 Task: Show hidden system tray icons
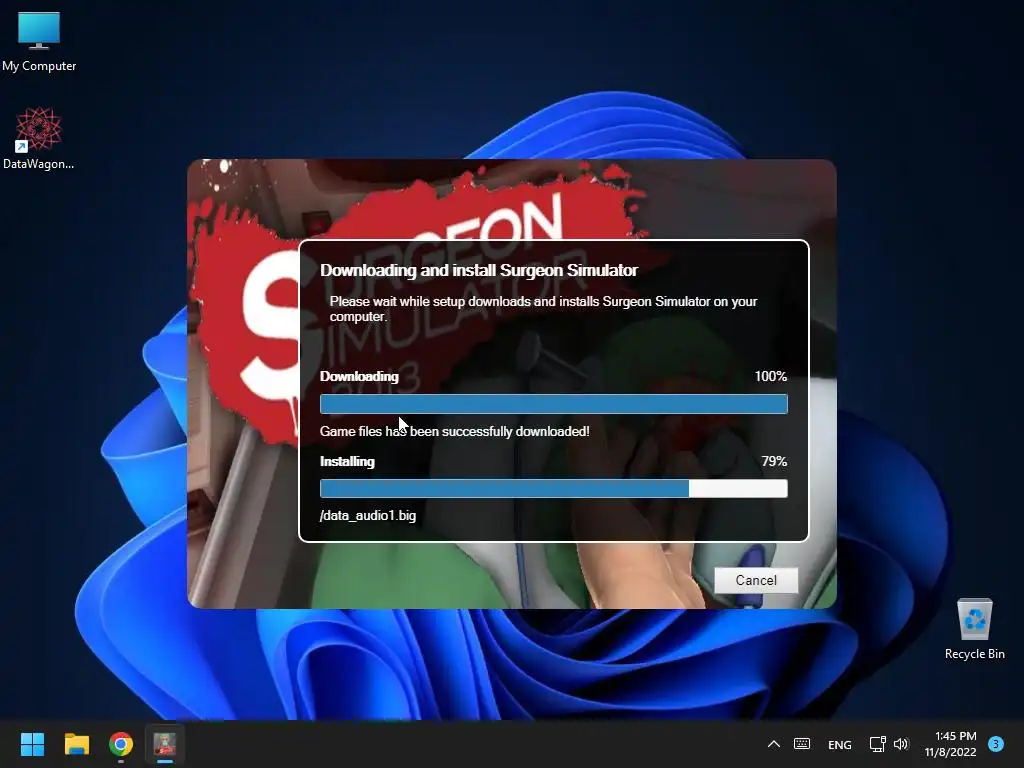[x=774, y=744]
